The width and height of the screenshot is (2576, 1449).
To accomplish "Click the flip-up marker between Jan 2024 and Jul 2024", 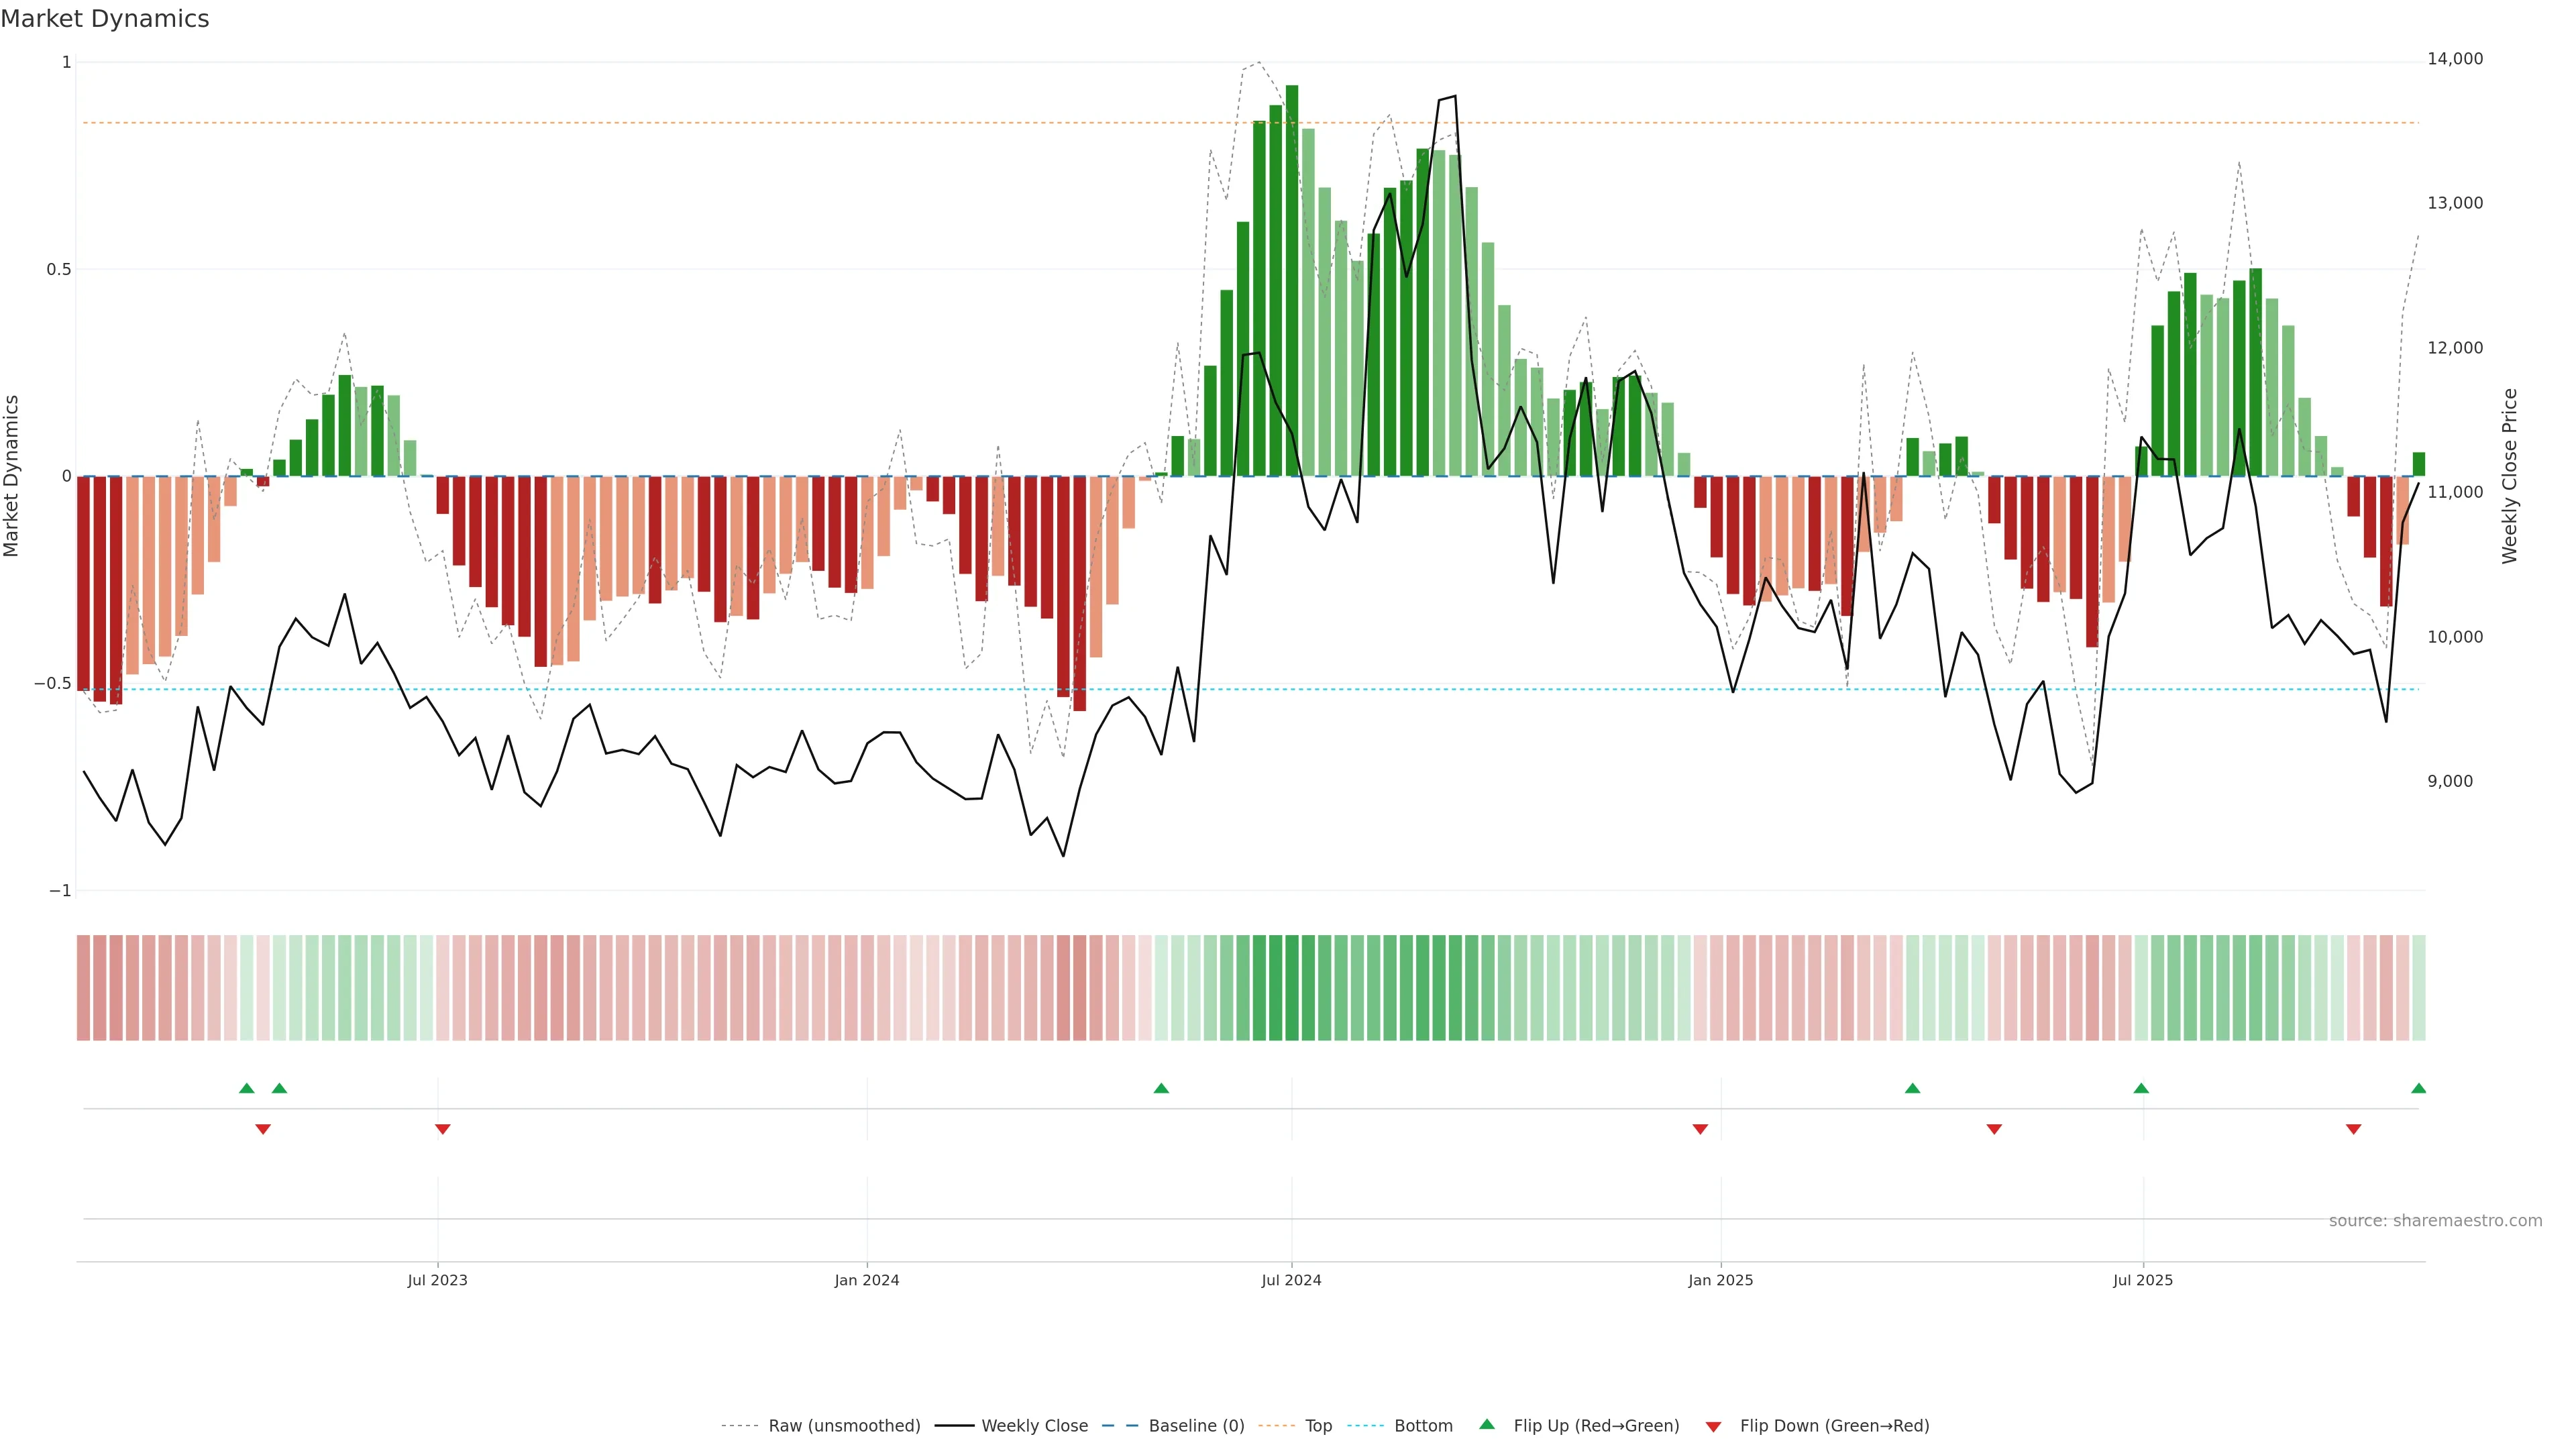I will tap(1161, 1088).
